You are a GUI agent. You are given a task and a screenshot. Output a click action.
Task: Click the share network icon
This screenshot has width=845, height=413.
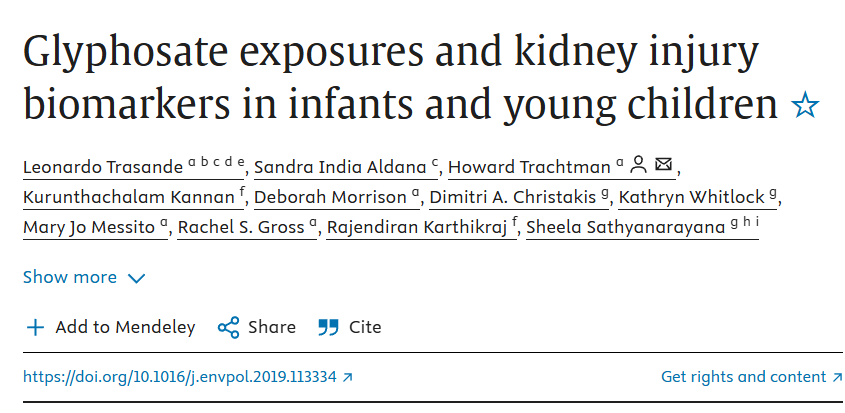tap(228, 327)
